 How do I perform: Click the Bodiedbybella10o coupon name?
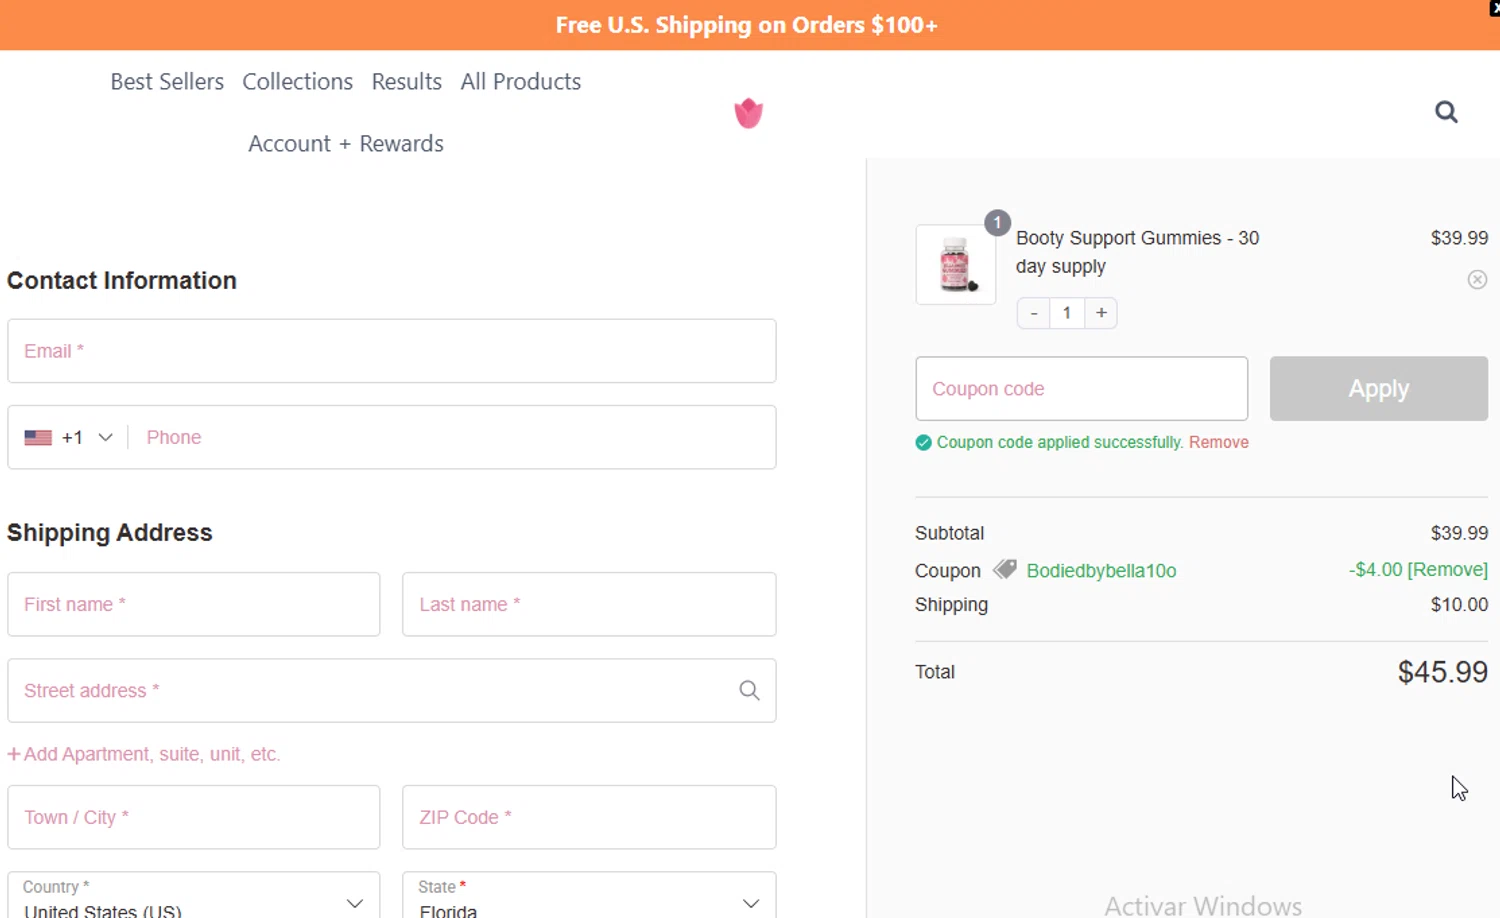coord(1101,571)
